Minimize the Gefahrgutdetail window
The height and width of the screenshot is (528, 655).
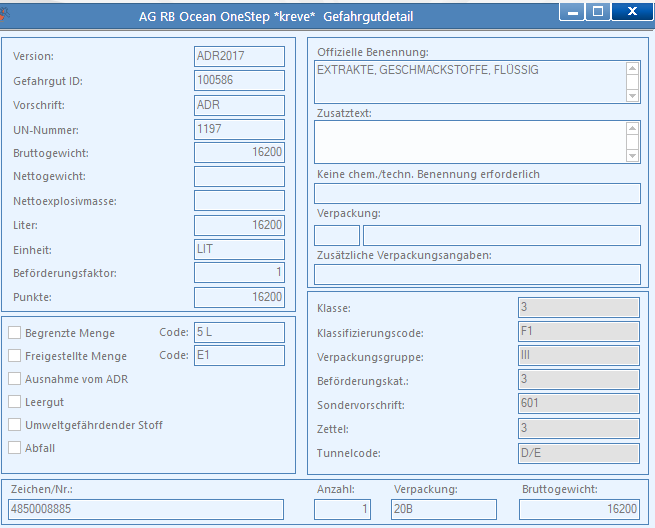572,13
